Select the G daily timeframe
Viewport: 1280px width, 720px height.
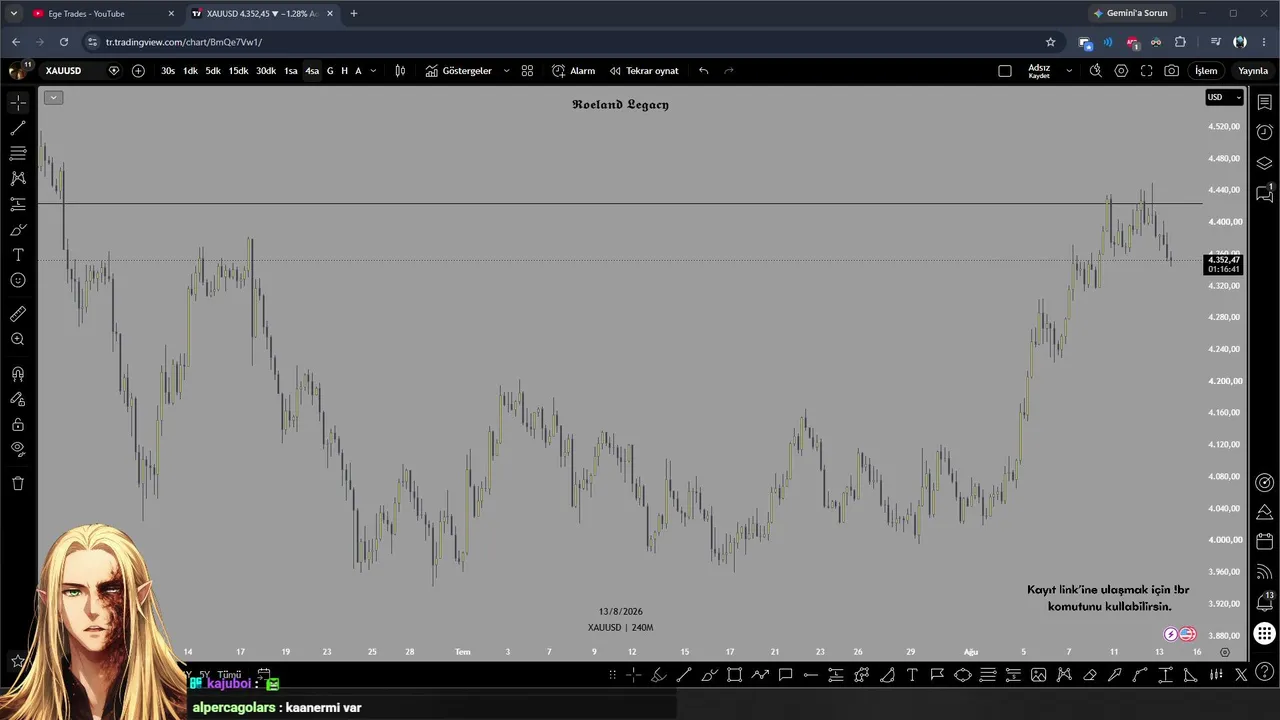pos(330,71)
